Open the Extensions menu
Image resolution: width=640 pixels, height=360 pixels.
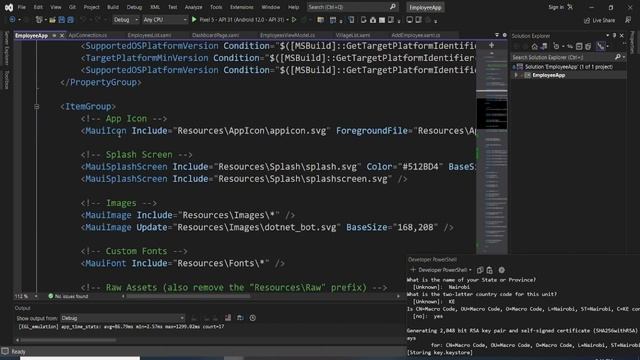coord(242,7)
